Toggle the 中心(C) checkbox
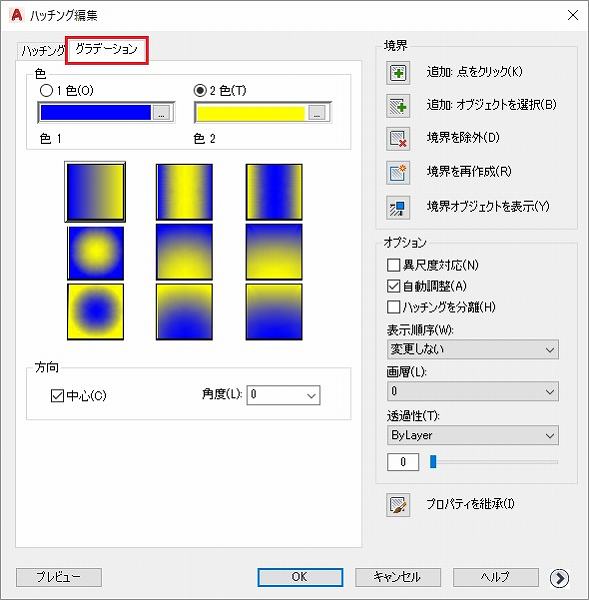 click(57, 396)
